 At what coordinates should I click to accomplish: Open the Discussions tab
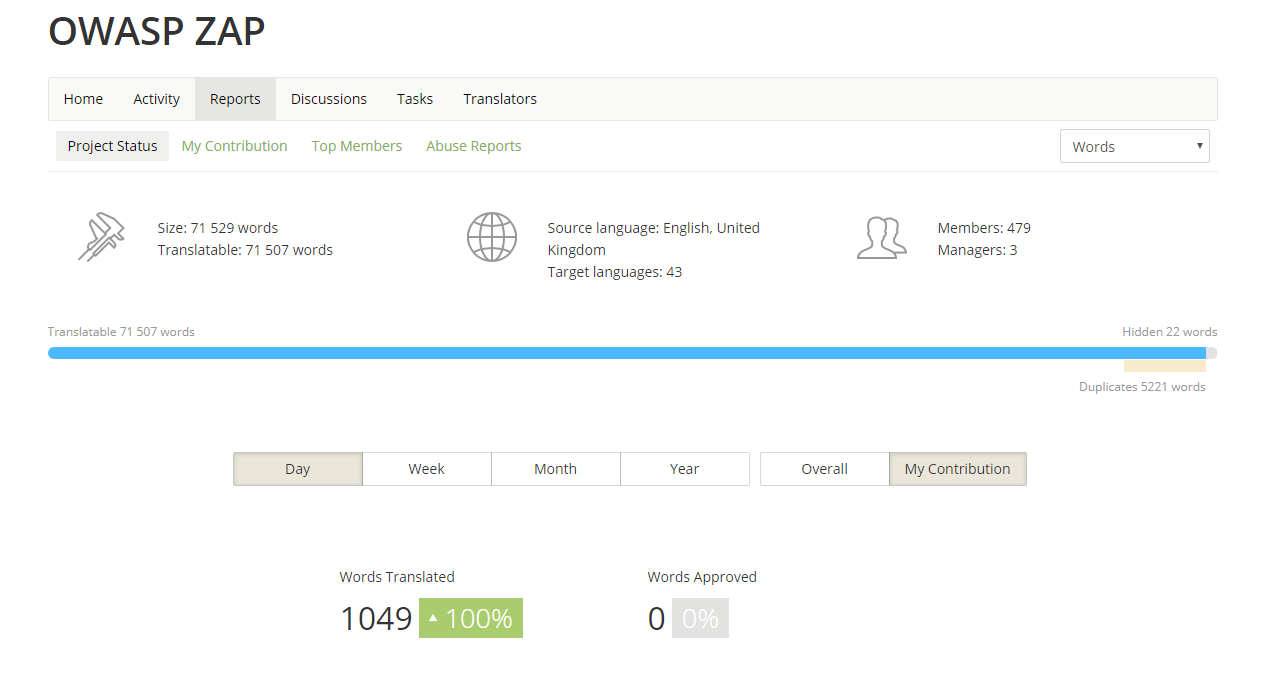point(329,99)
